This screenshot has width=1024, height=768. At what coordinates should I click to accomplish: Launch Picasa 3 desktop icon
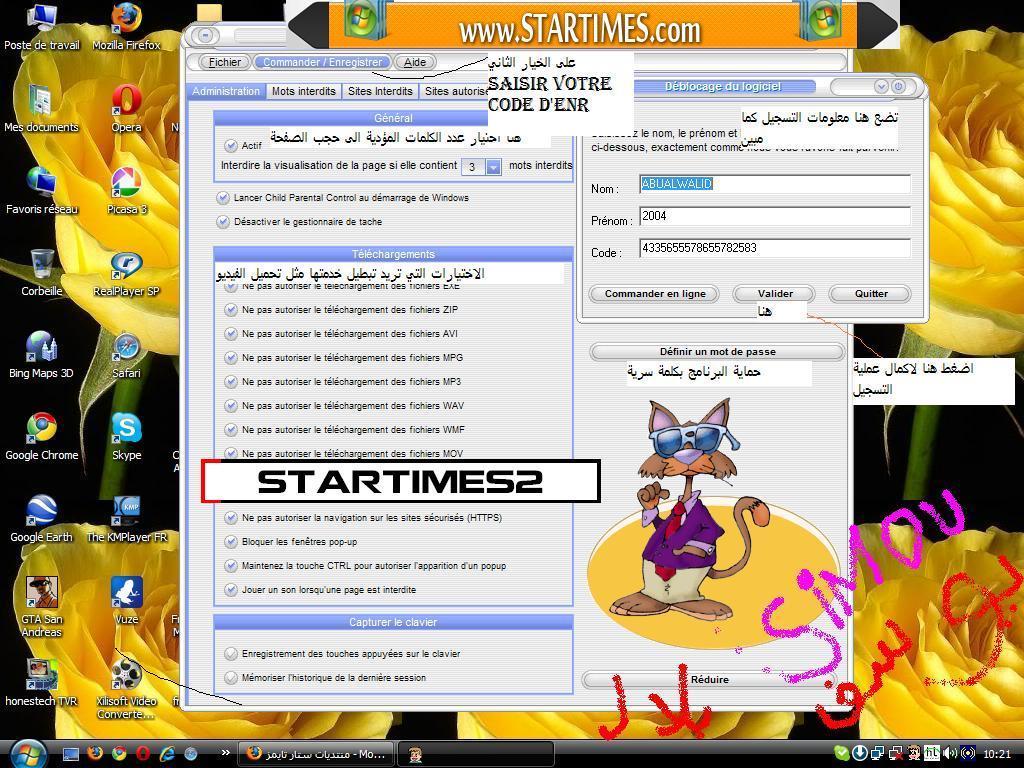[126, 190]
